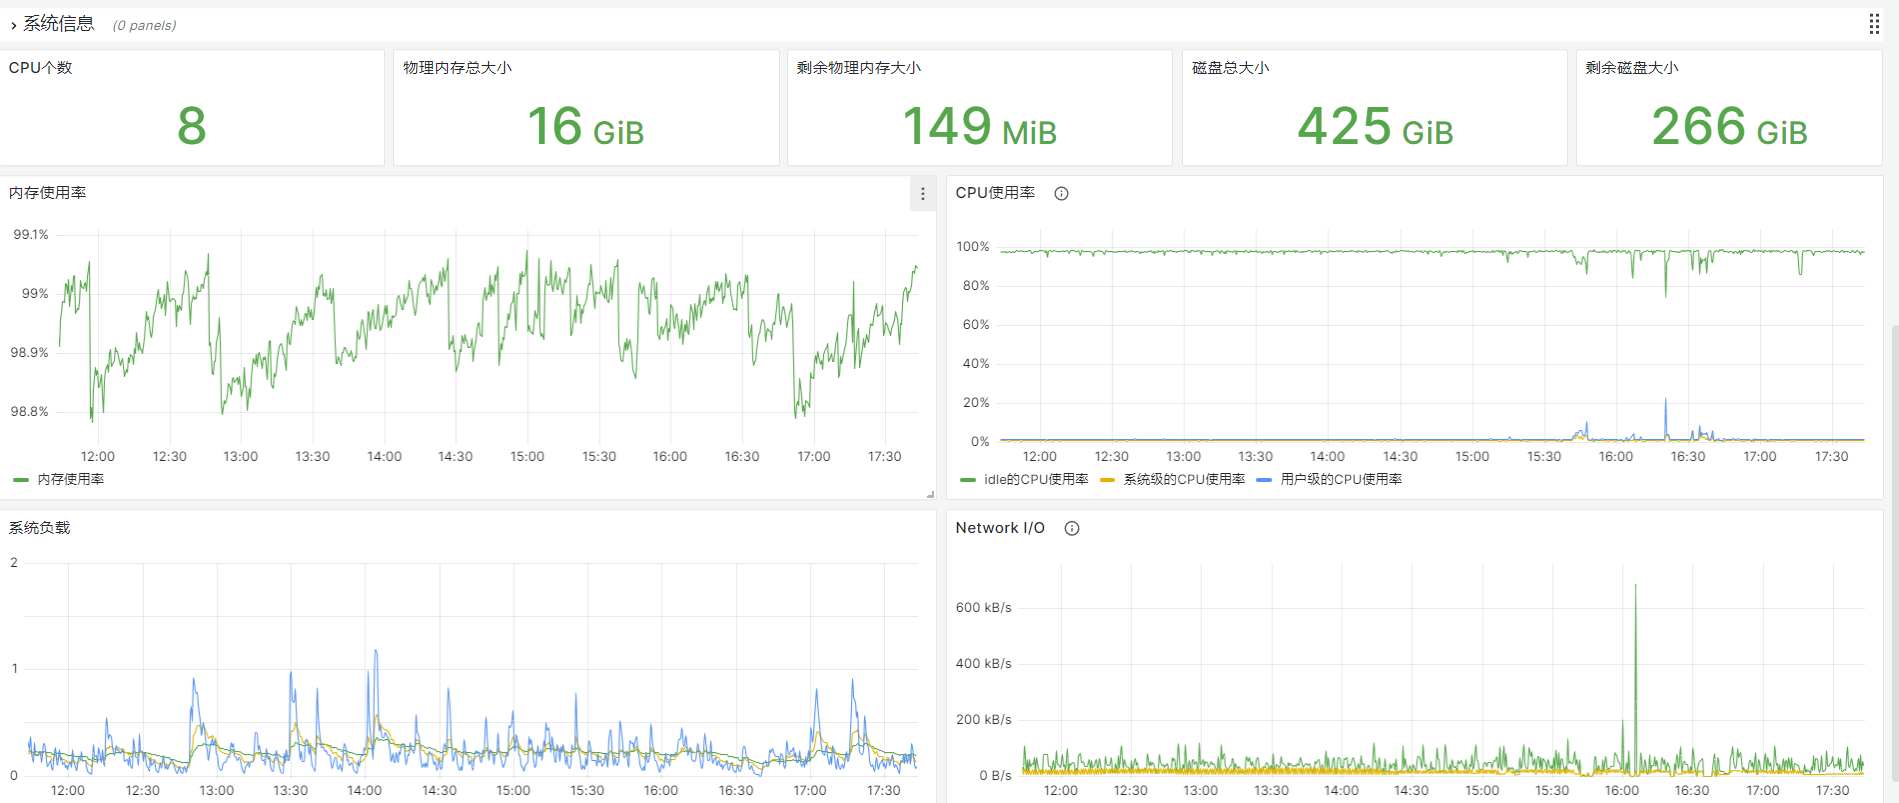Open the green idle的CPU使用率 color swatch

[x=967, y=480]
